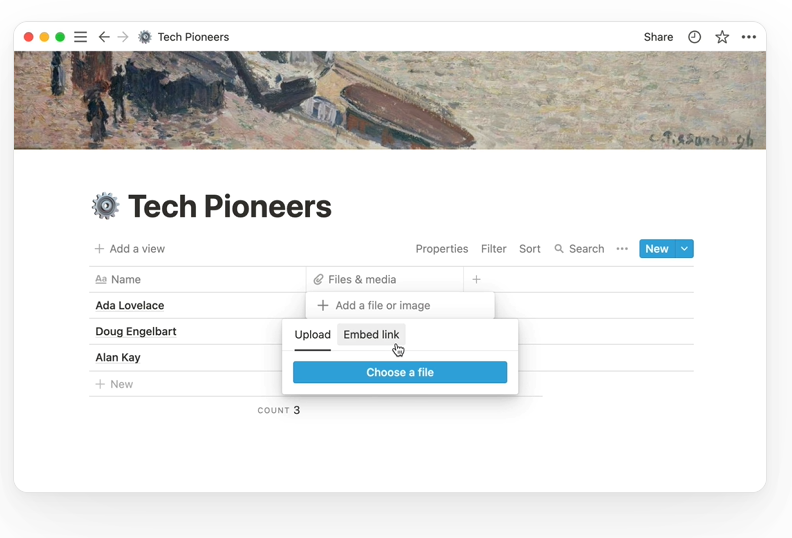Close window with the red button

point(29,37)
